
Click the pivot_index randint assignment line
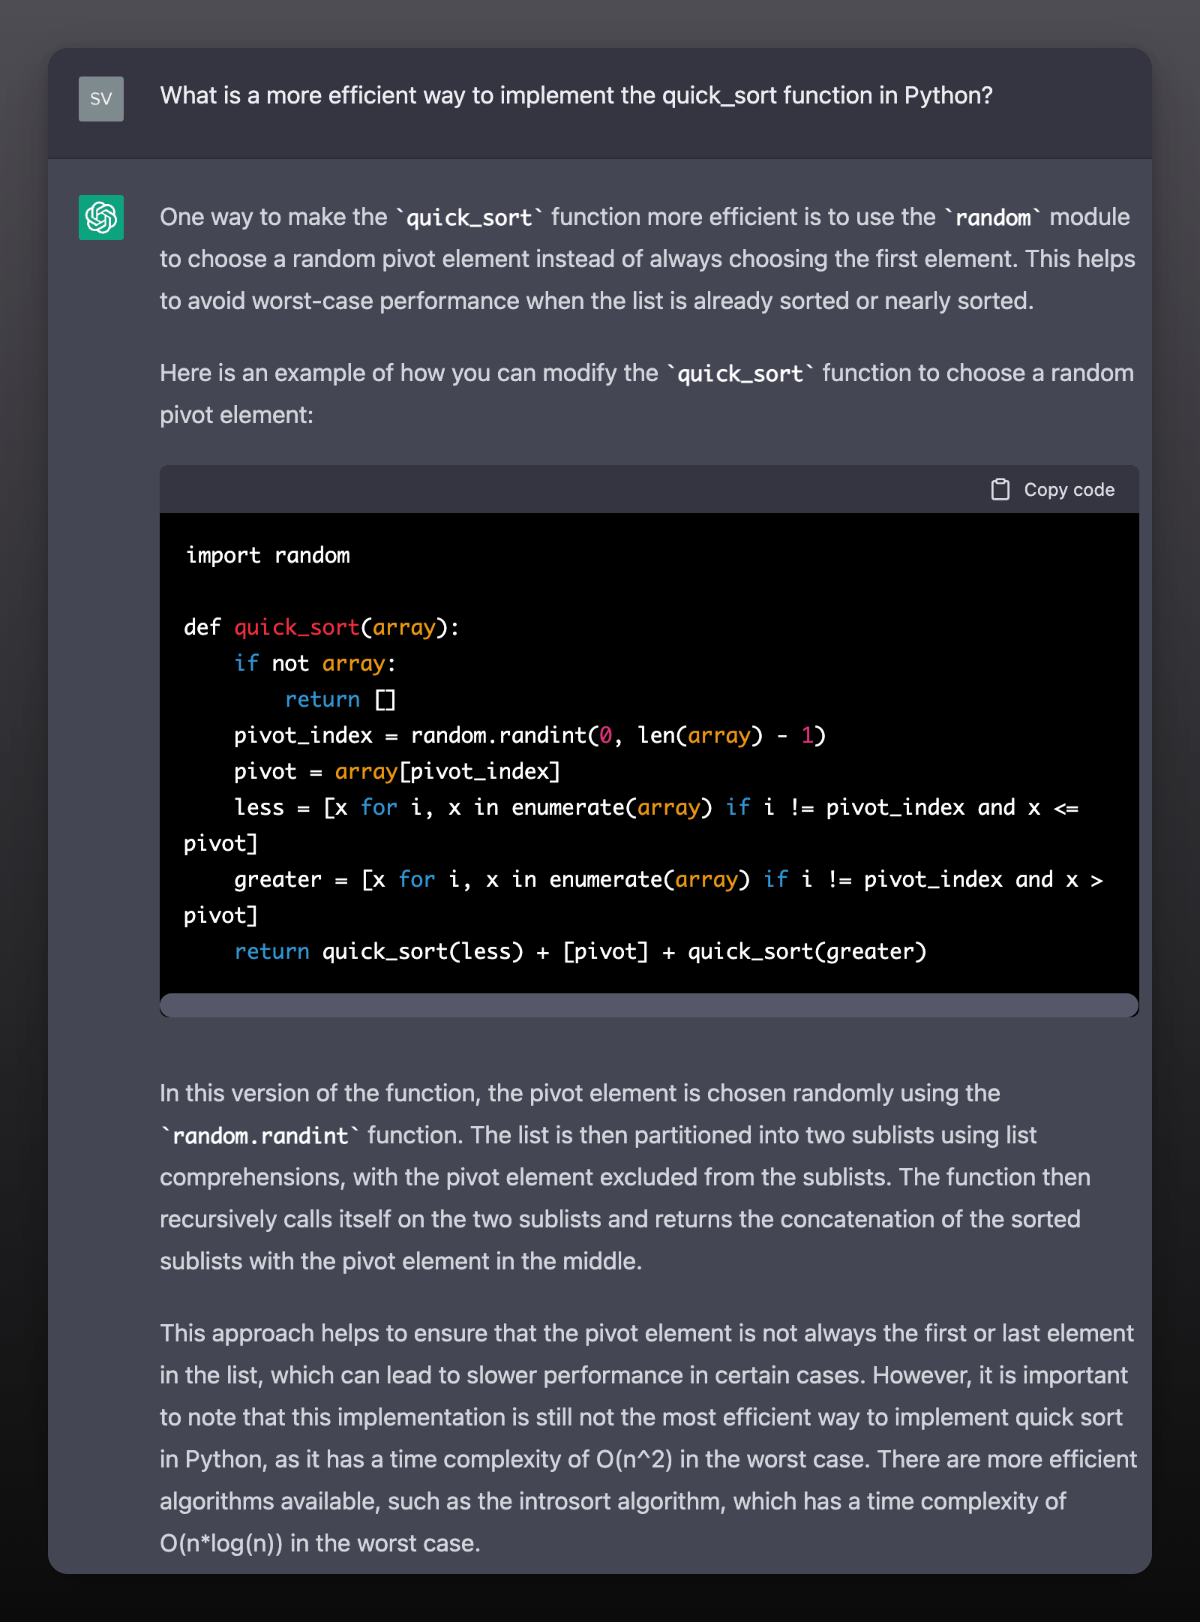[530, 735]
